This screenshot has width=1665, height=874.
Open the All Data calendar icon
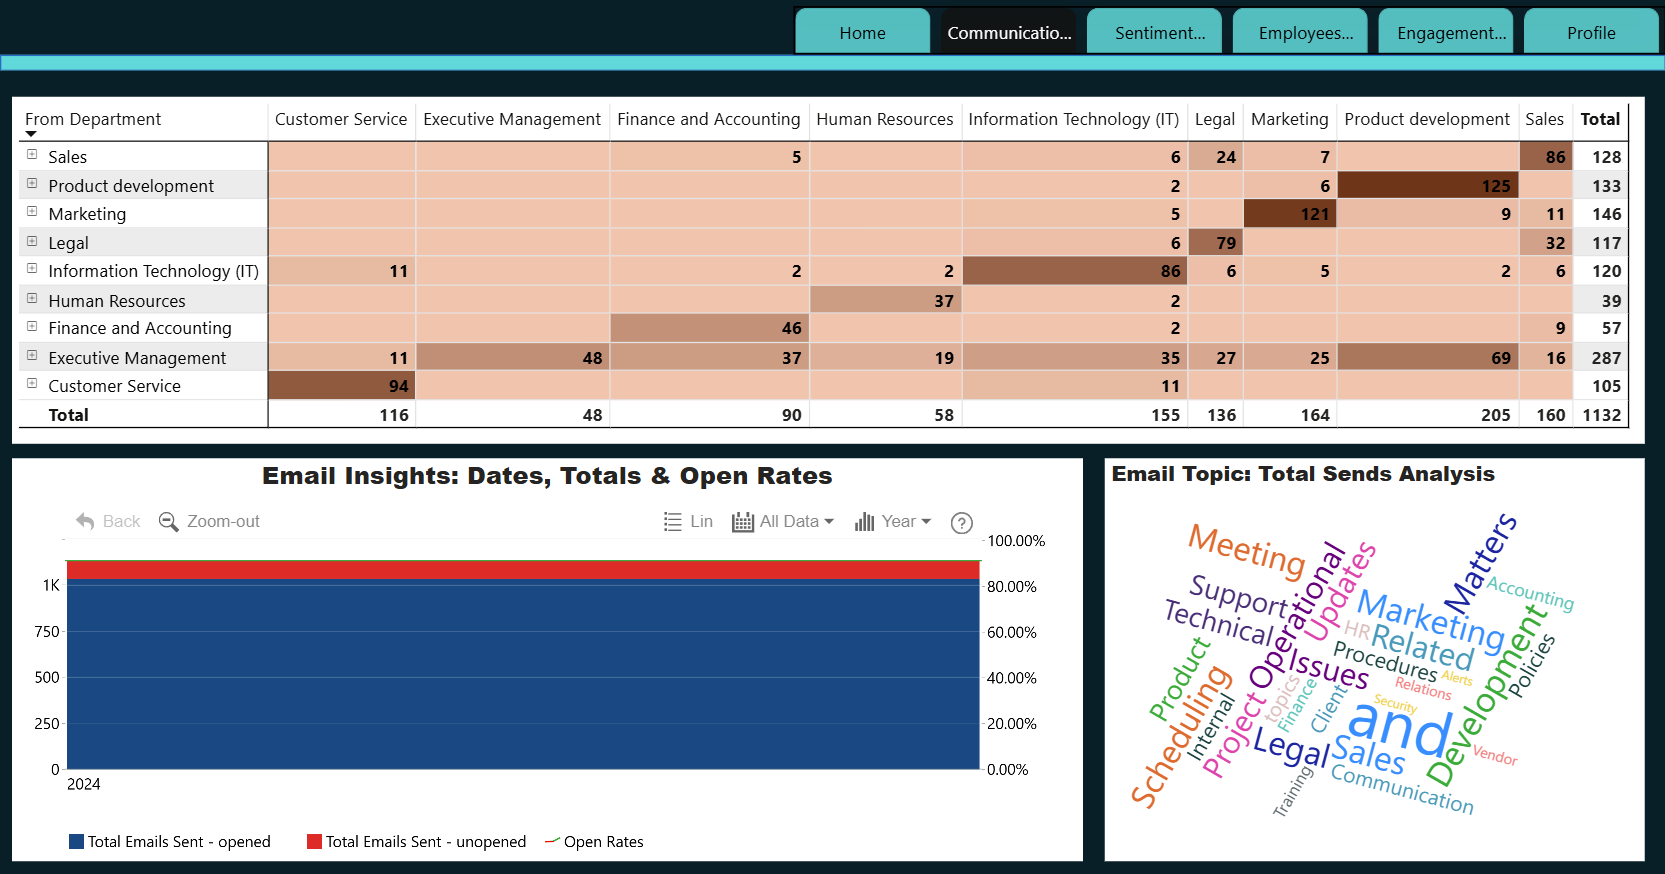[743, 522]
